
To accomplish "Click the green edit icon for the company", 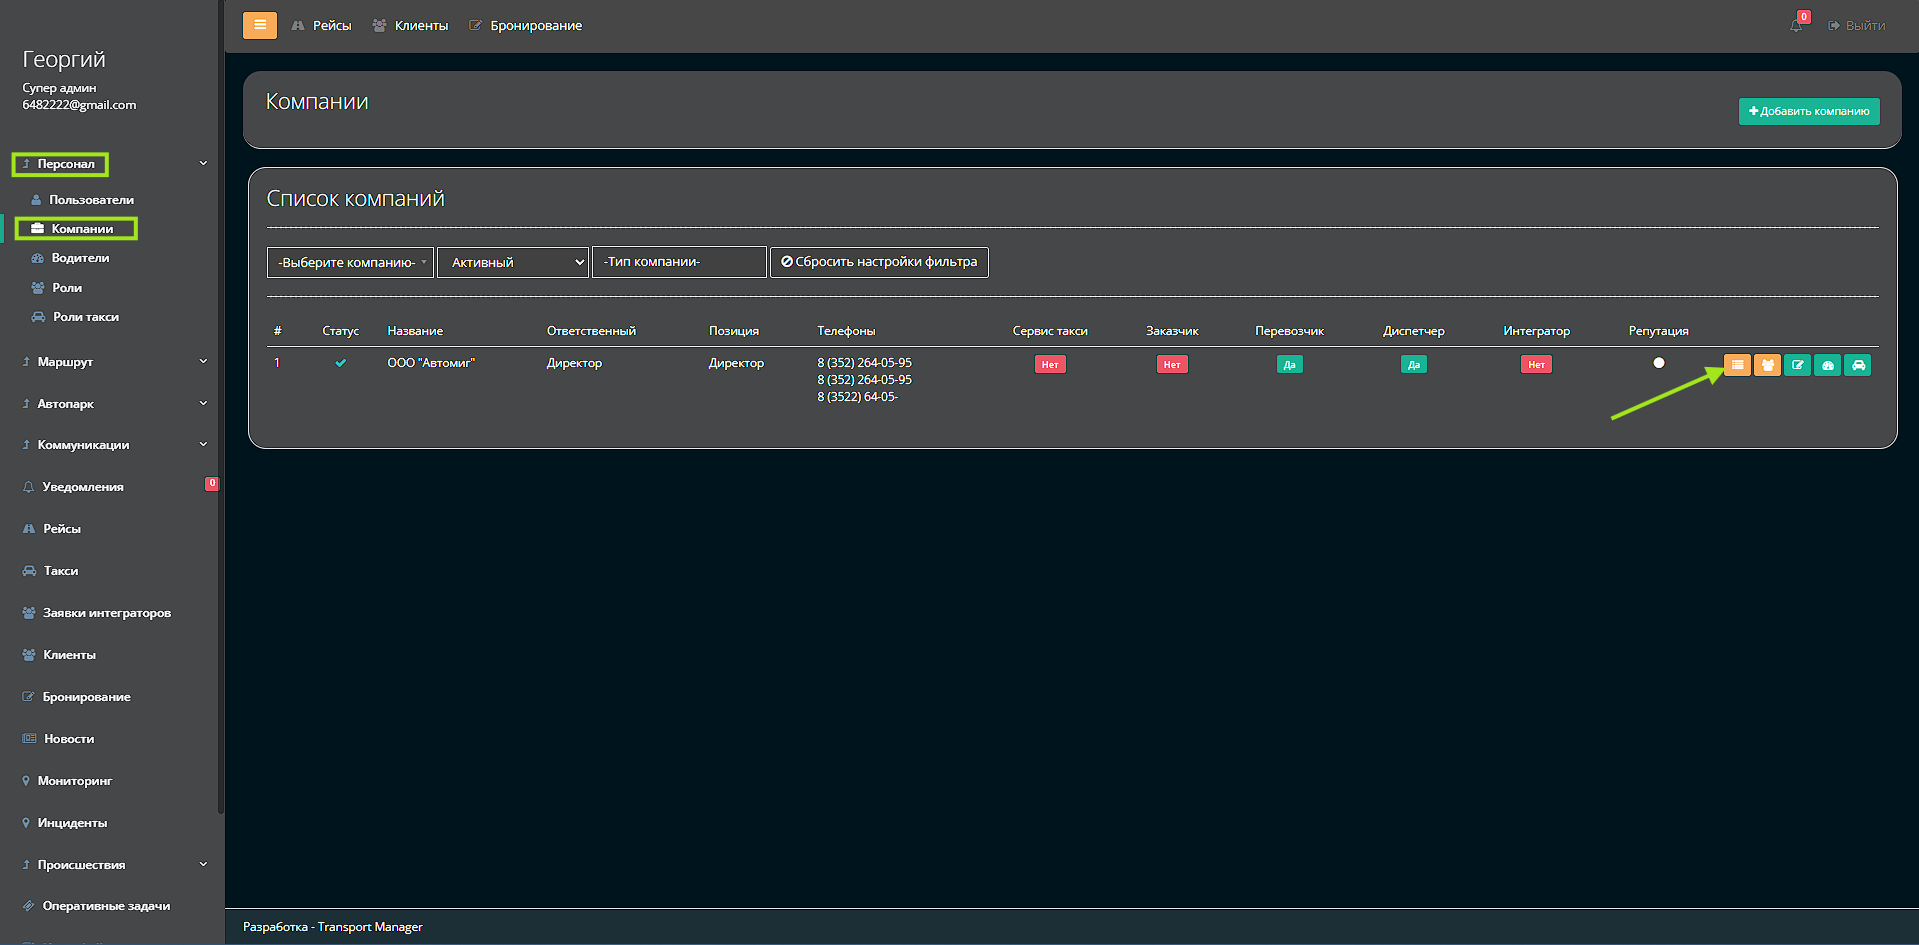I will coord(1797,365).
